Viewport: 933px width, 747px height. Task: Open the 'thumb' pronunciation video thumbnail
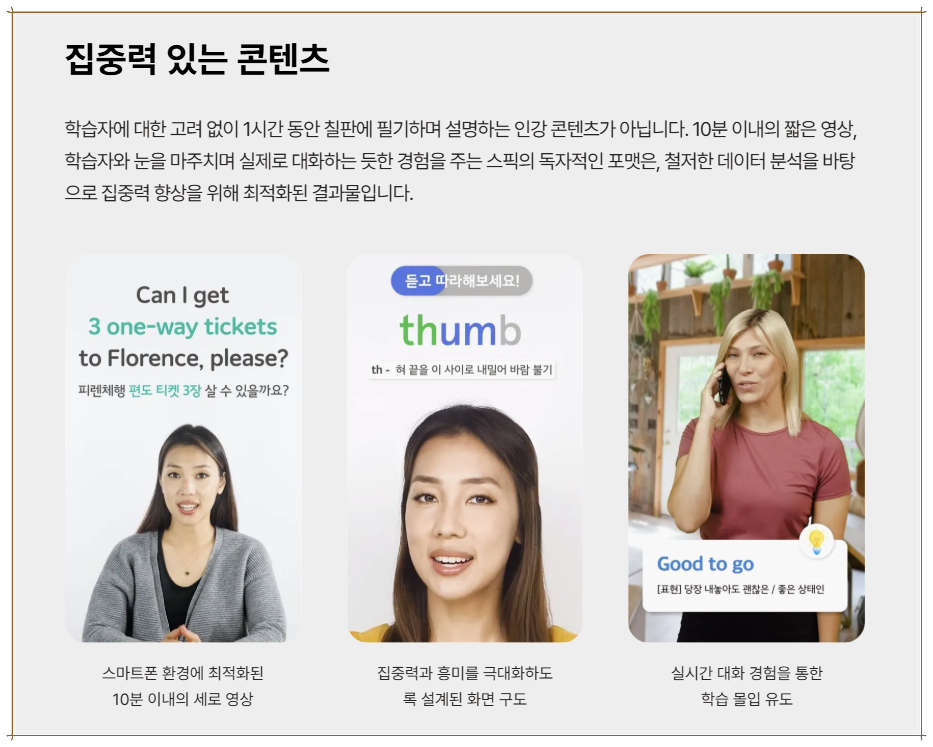465,448
